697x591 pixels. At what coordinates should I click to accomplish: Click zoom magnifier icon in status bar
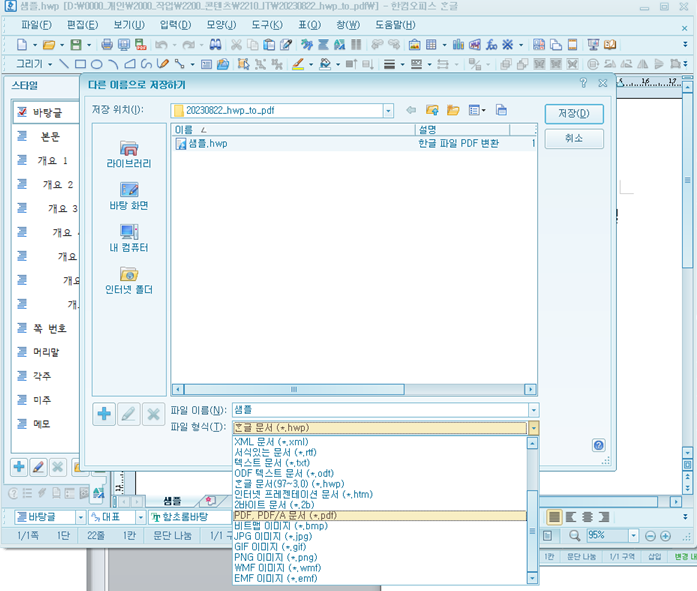tap(574, 535)
